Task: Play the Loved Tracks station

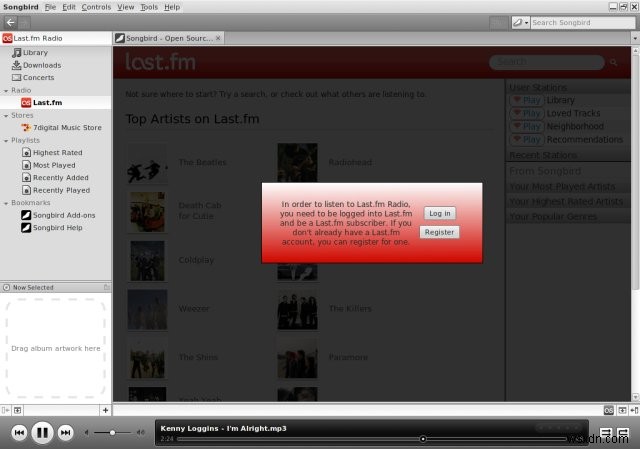Action: (x=527, y=113)
